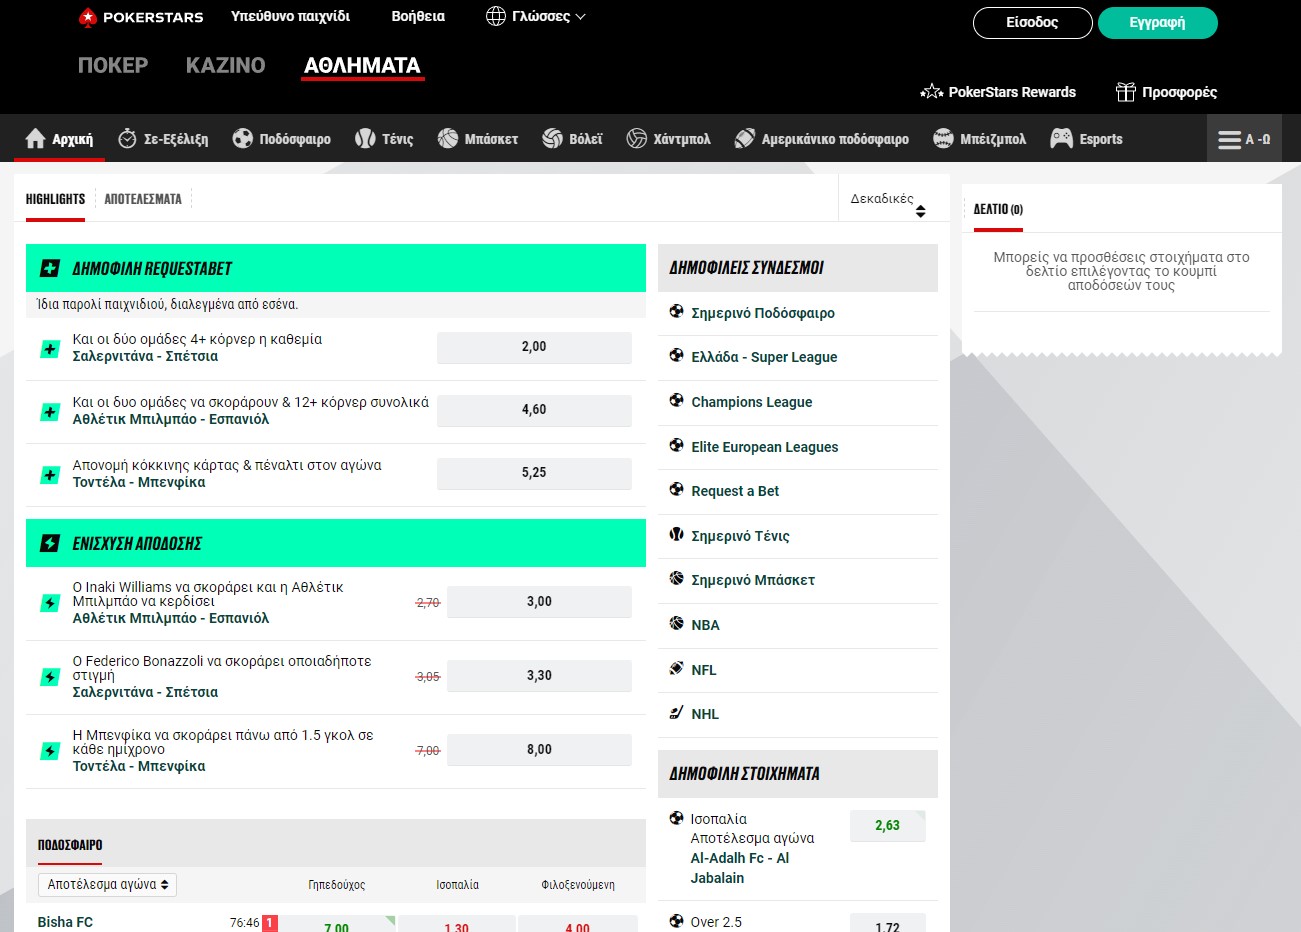Click odds 1,72 for Over 2.5
Image resolution: width=1301 pixels, height=932 pixels.
(887, 924)
